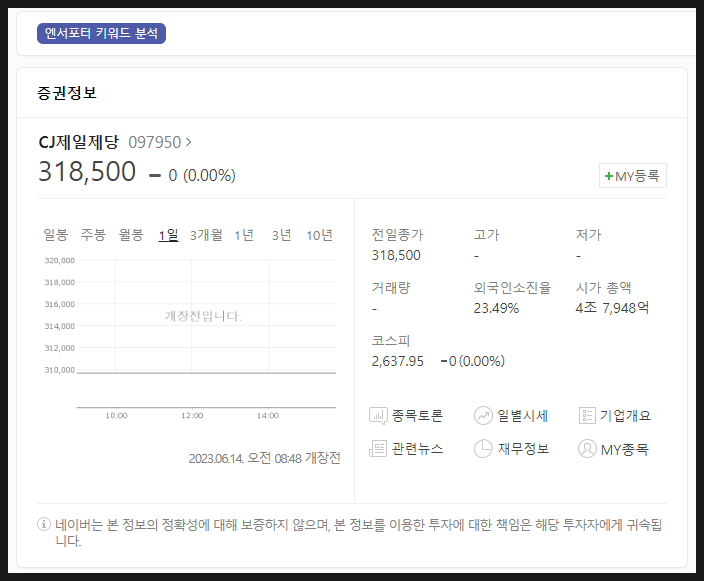Viewport: 704px width, 581px height.
Task: Click the 재무정보 pie chart icon
Action: point(483,449)
